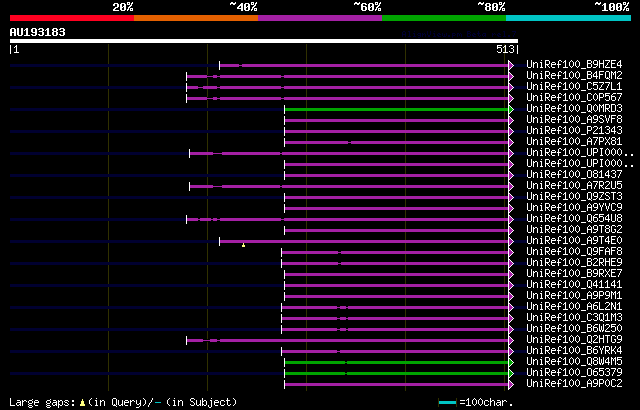Click the red 20% identity legend segment

[x=72, y=18]
